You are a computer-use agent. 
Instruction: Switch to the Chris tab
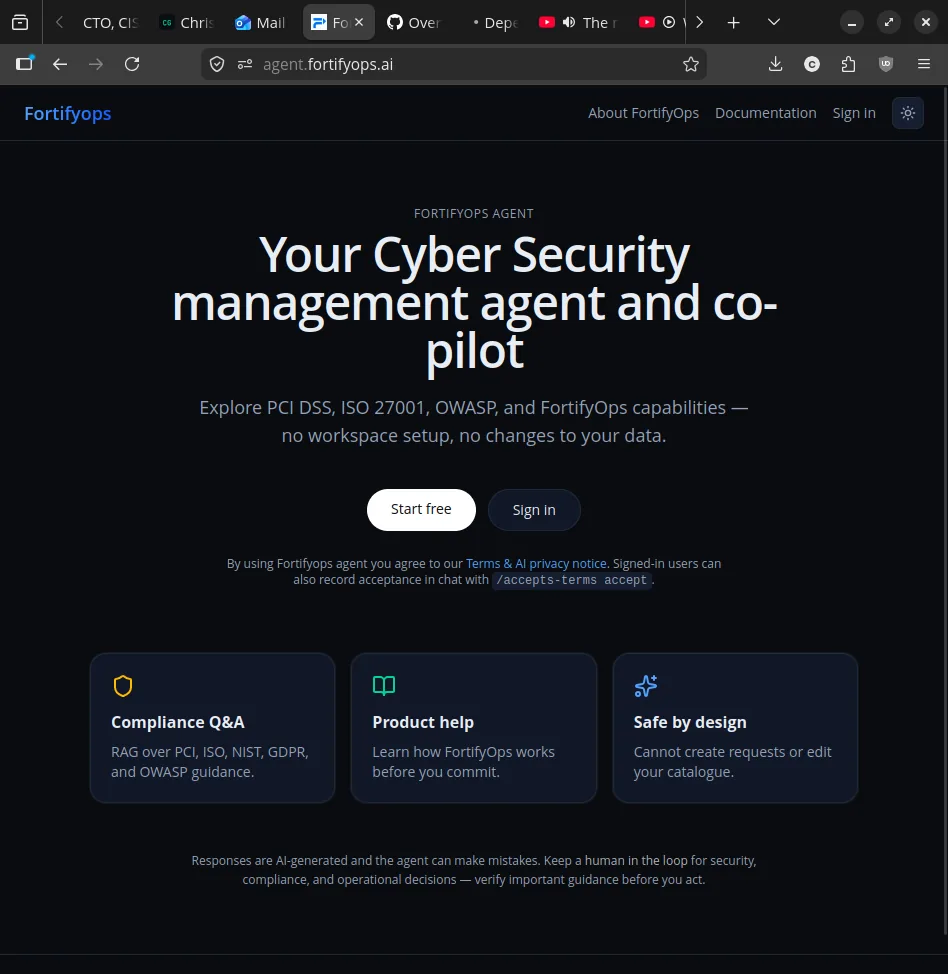(188, 23)
